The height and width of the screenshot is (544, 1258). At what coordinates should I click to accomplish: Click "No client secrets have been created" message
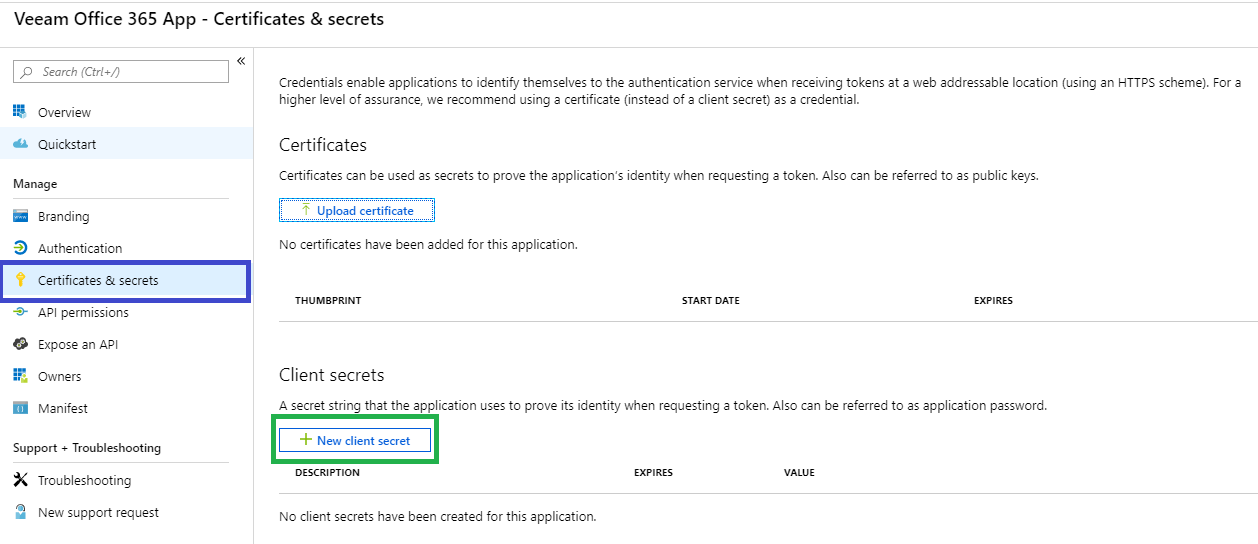(437, 517)
